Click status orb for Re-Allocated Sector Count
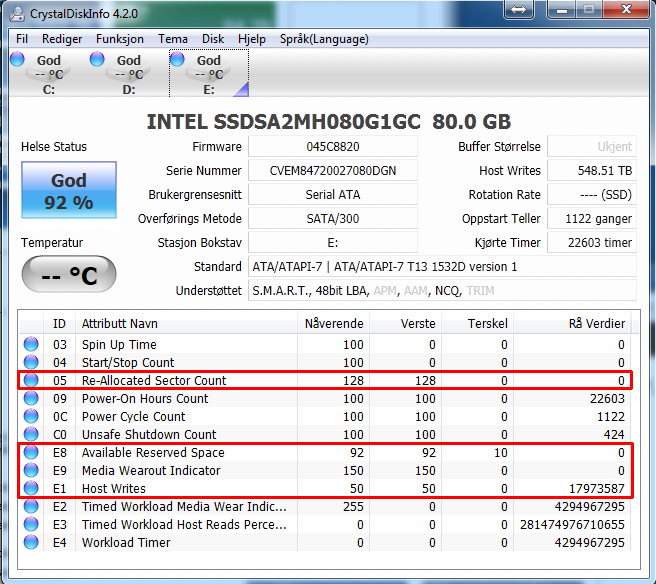 point(30,380)
